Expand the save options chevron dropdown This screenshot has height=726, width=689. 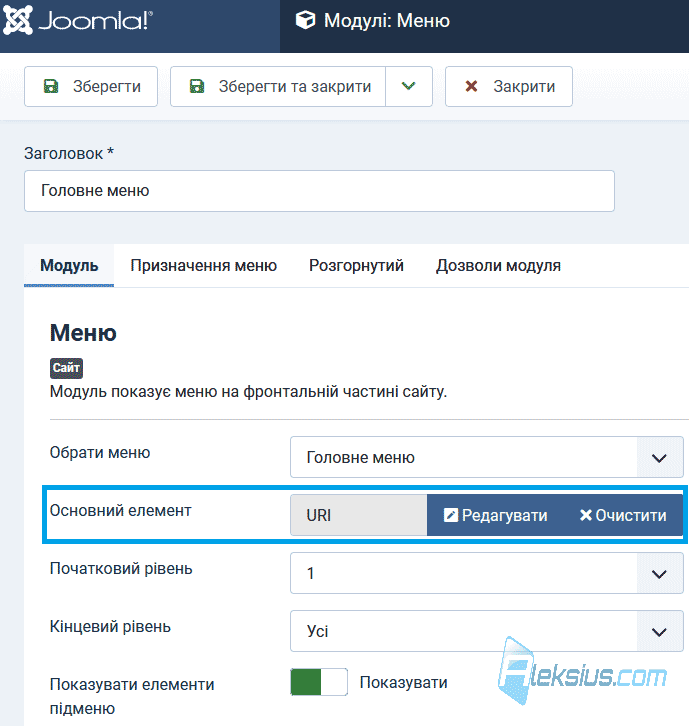(x=409, y=87)
